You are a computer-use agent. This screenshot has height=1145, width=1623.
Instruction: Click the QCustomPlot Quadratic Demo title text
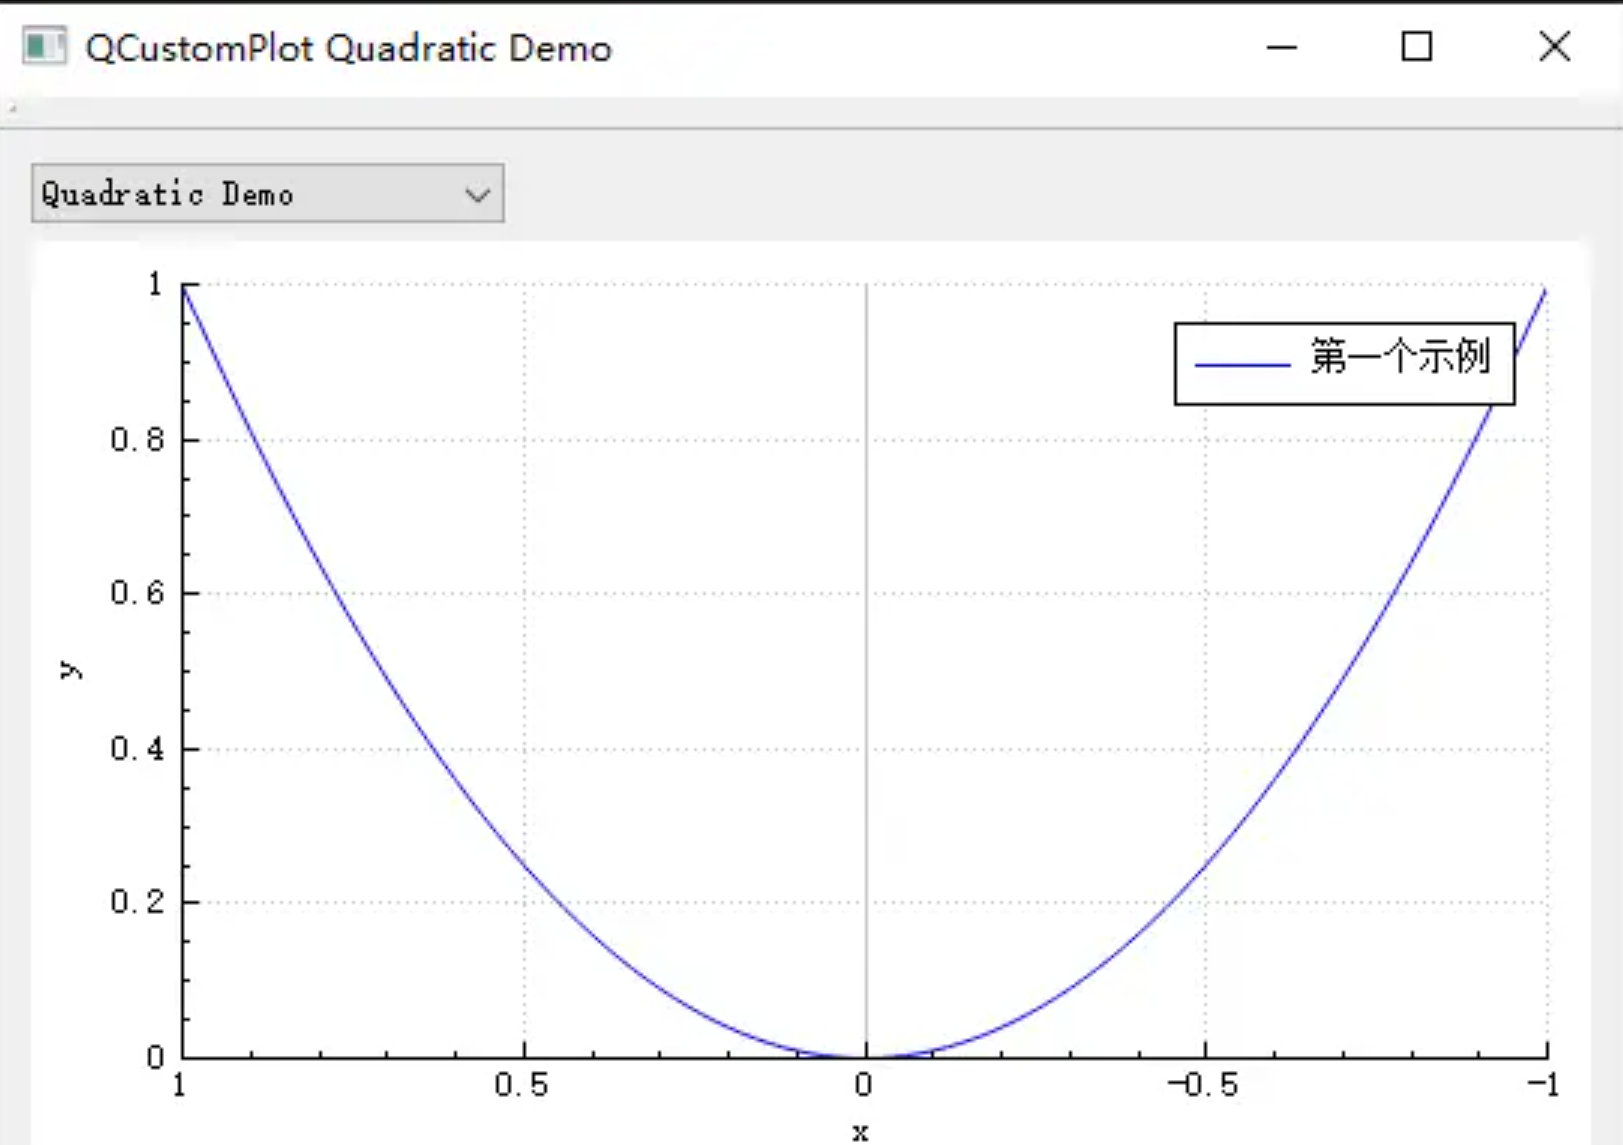348,47
